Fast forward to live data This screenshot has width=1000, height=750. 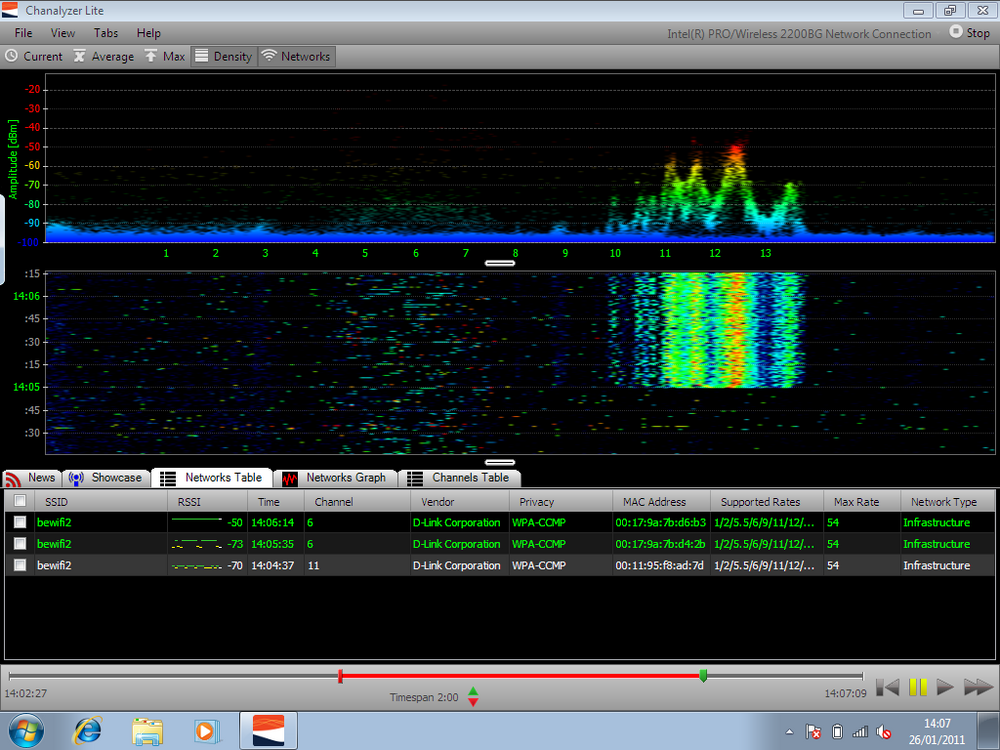[978, 687]
